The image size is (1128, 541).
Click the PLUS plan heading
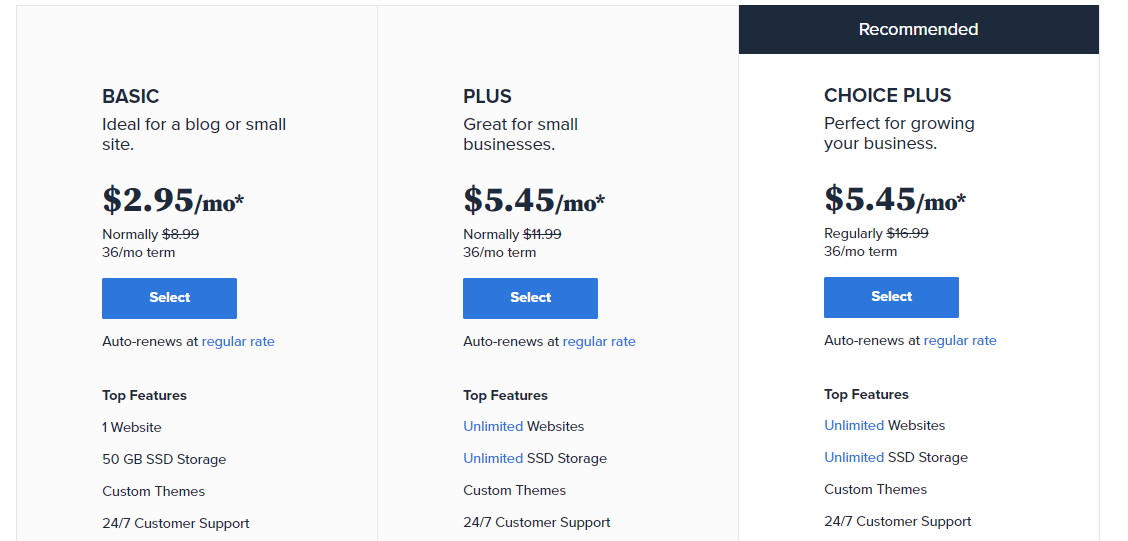487,97
